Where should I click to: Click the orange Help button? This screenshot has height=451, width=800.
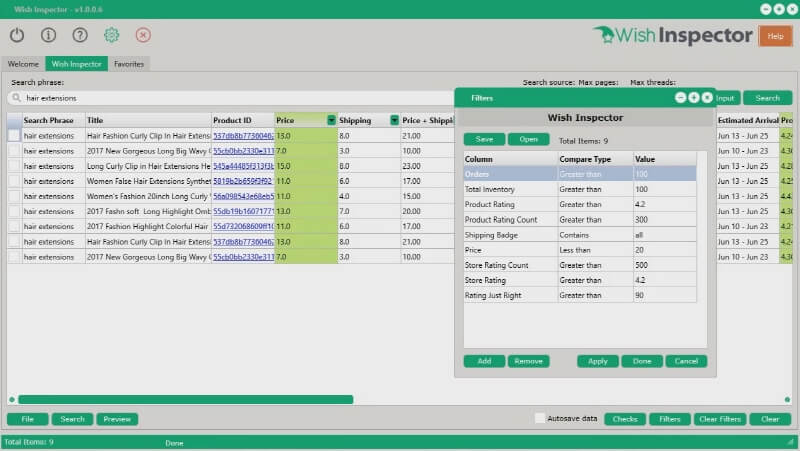pos(775,36)
